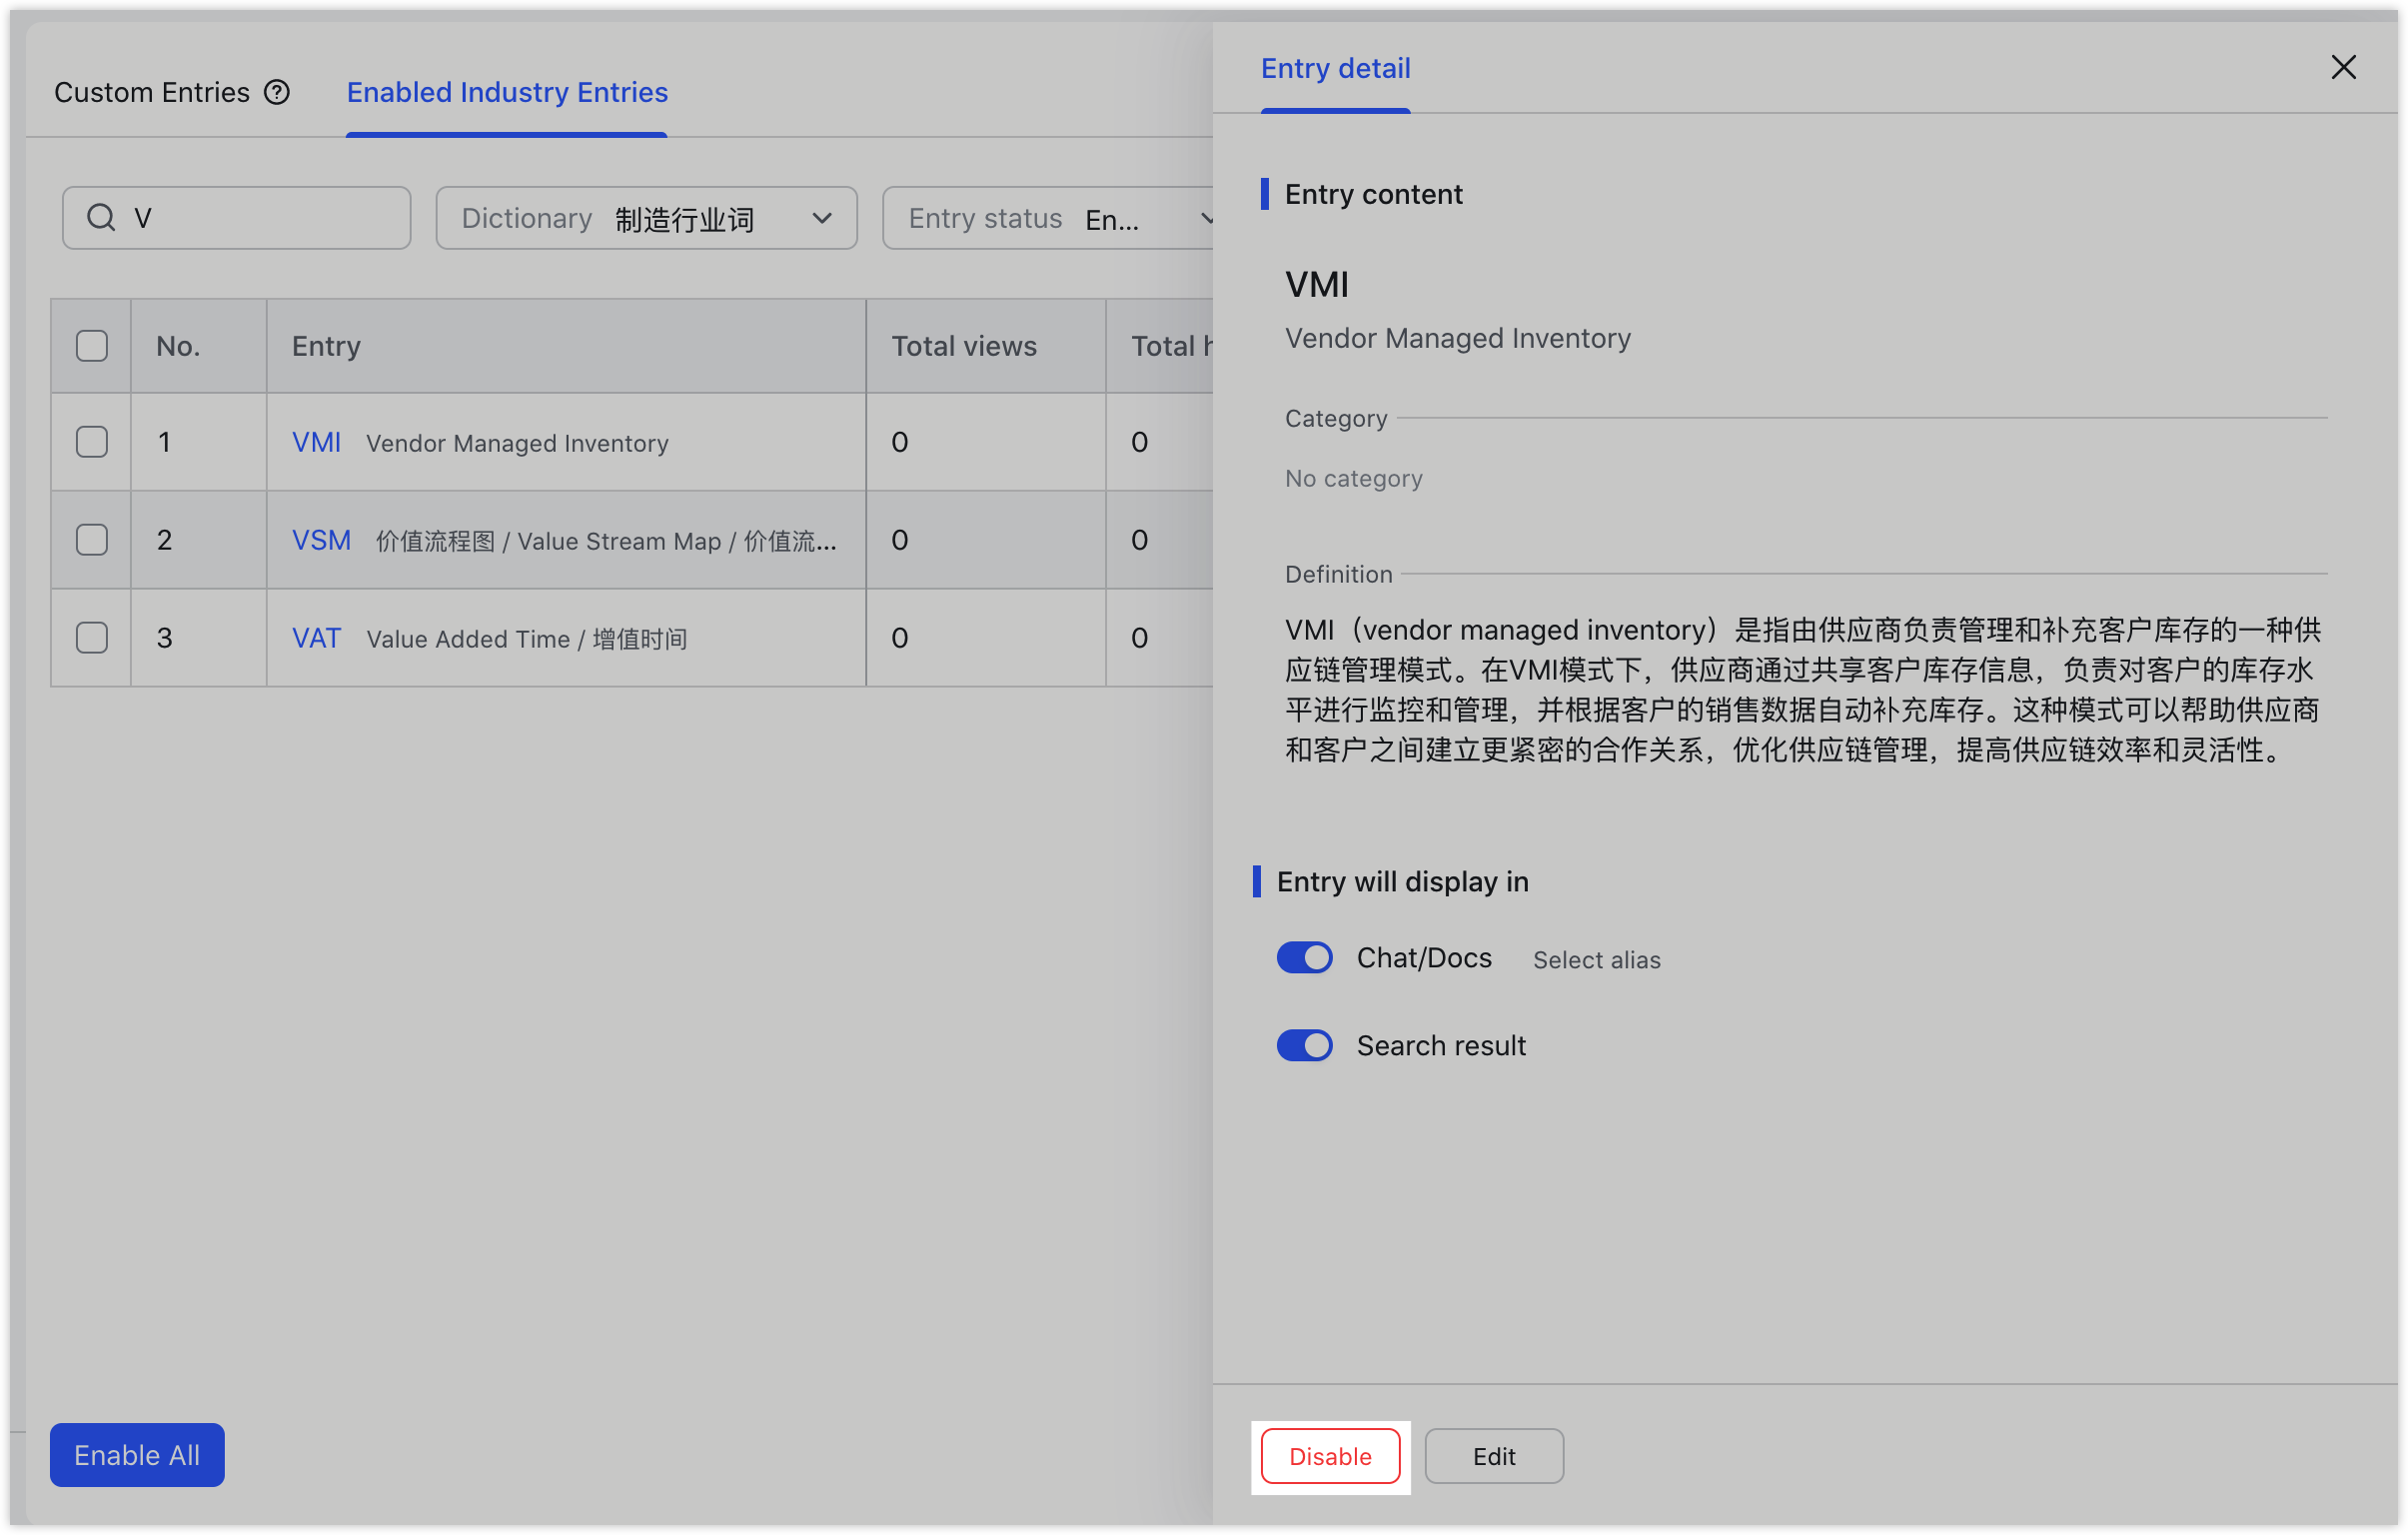
Task: Select the Entry detail tab
Action: (1335, 68)
